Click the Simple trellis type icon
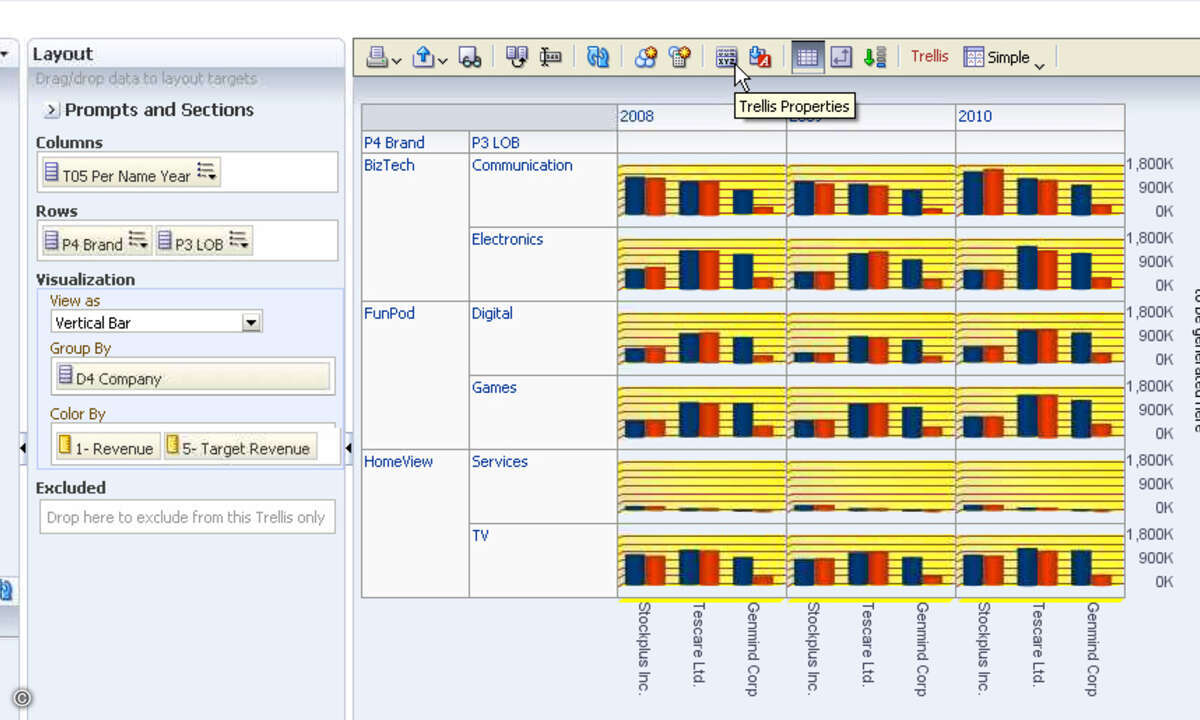Screen dimensions: 1200x720 (974, 57)
